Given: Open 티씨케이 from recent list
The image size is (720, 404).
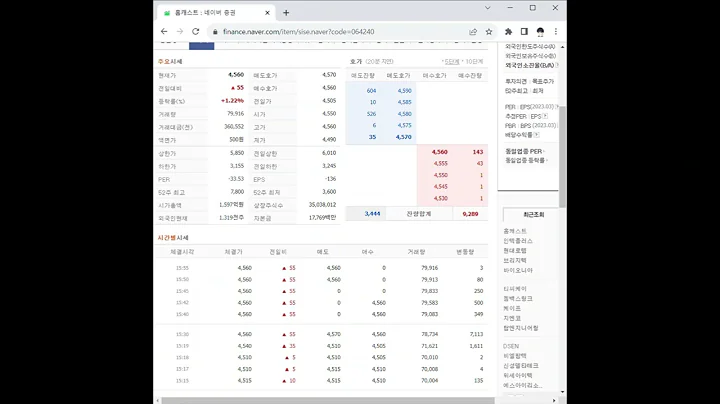Looking at the screenshot, I should click(515, 289).
